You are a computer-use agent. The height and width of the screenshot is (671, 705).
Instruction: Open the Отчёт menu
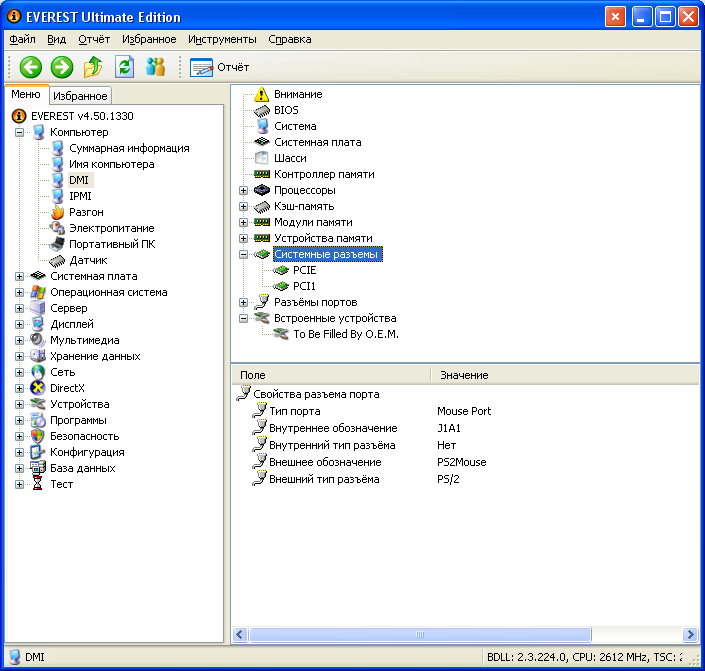(94, 40)
